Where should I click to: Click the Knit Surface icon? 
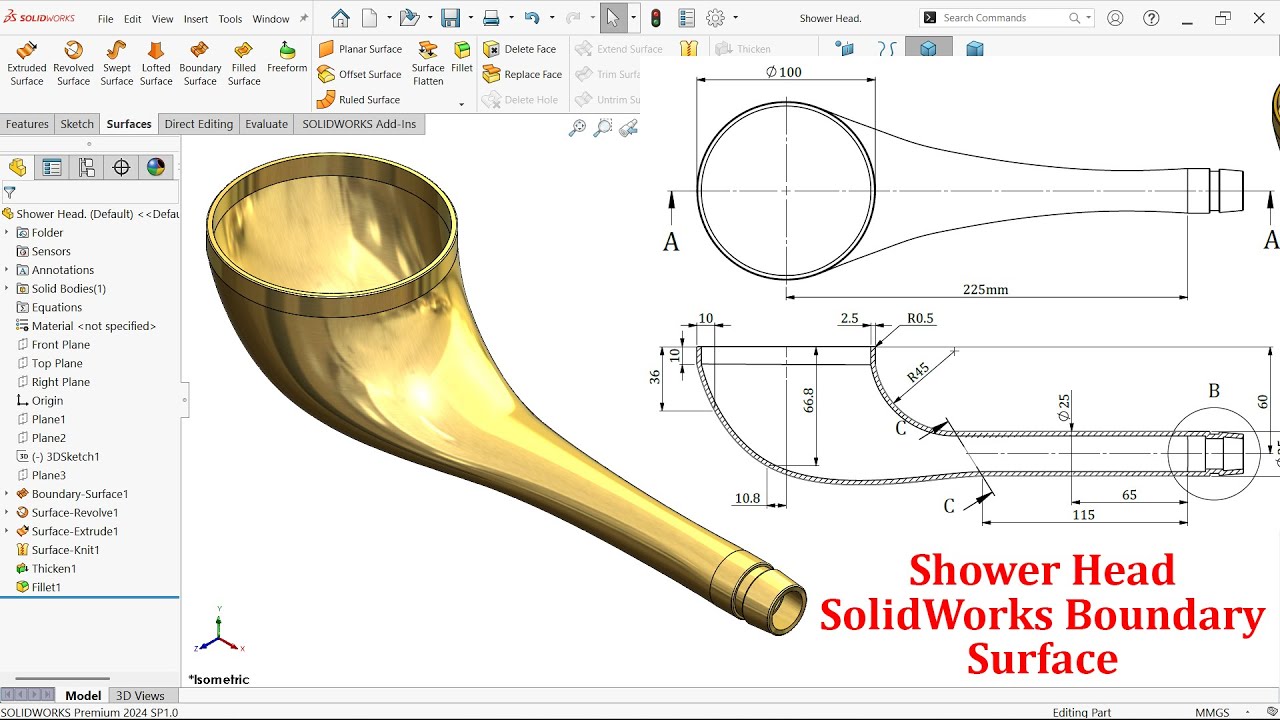[x=689, y=48]
